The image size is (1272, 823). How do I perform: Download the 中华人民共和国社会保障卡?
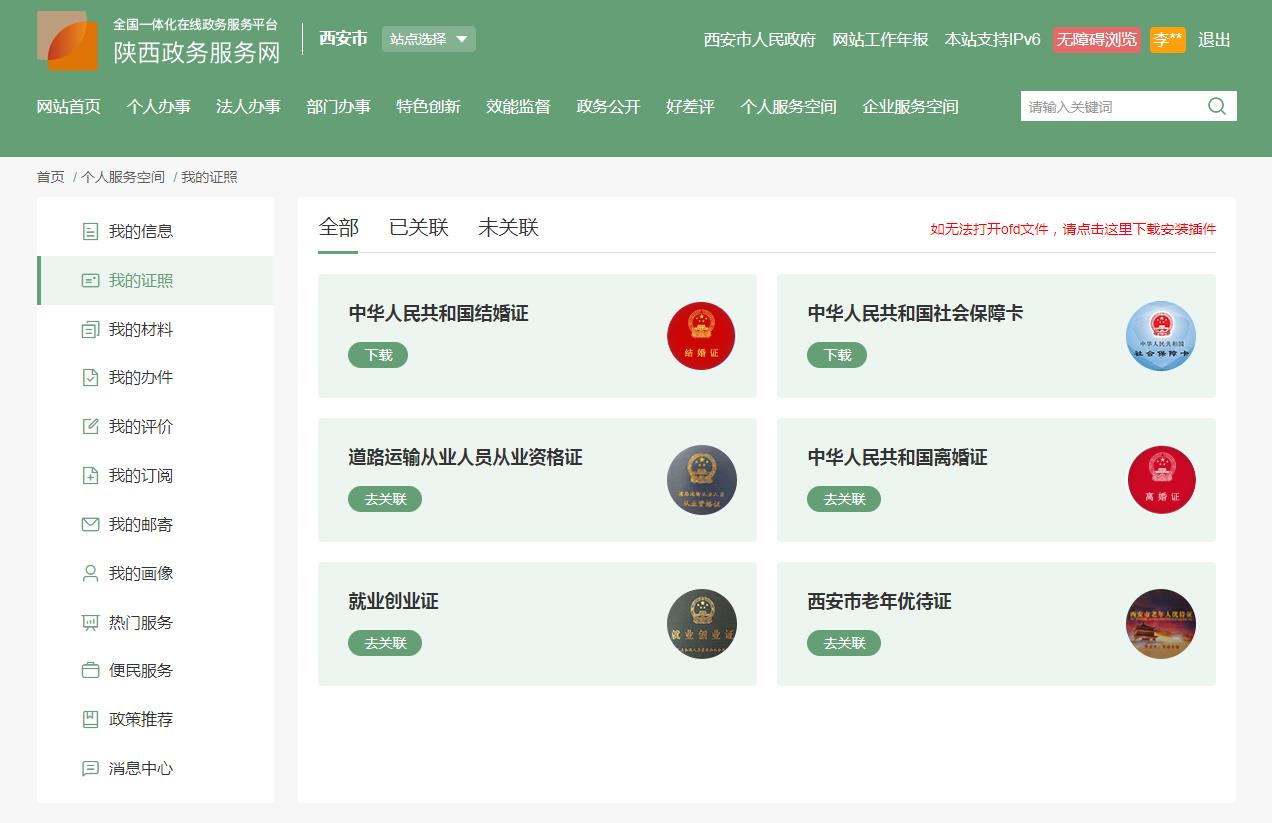click(x=837, y=355)
